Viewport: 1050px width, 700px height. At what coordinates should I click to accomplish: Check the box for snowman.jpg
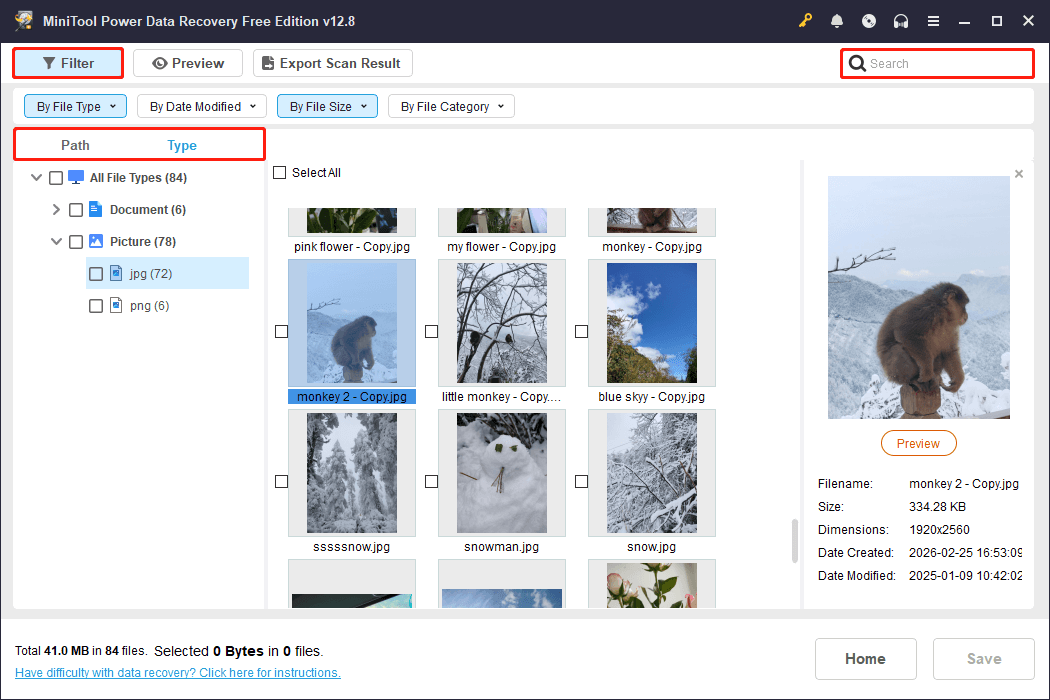pos(431,481)
